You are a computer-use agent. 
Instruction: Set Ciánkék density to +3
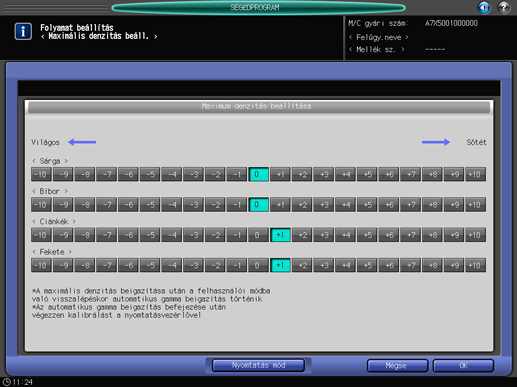pos(324,235)
